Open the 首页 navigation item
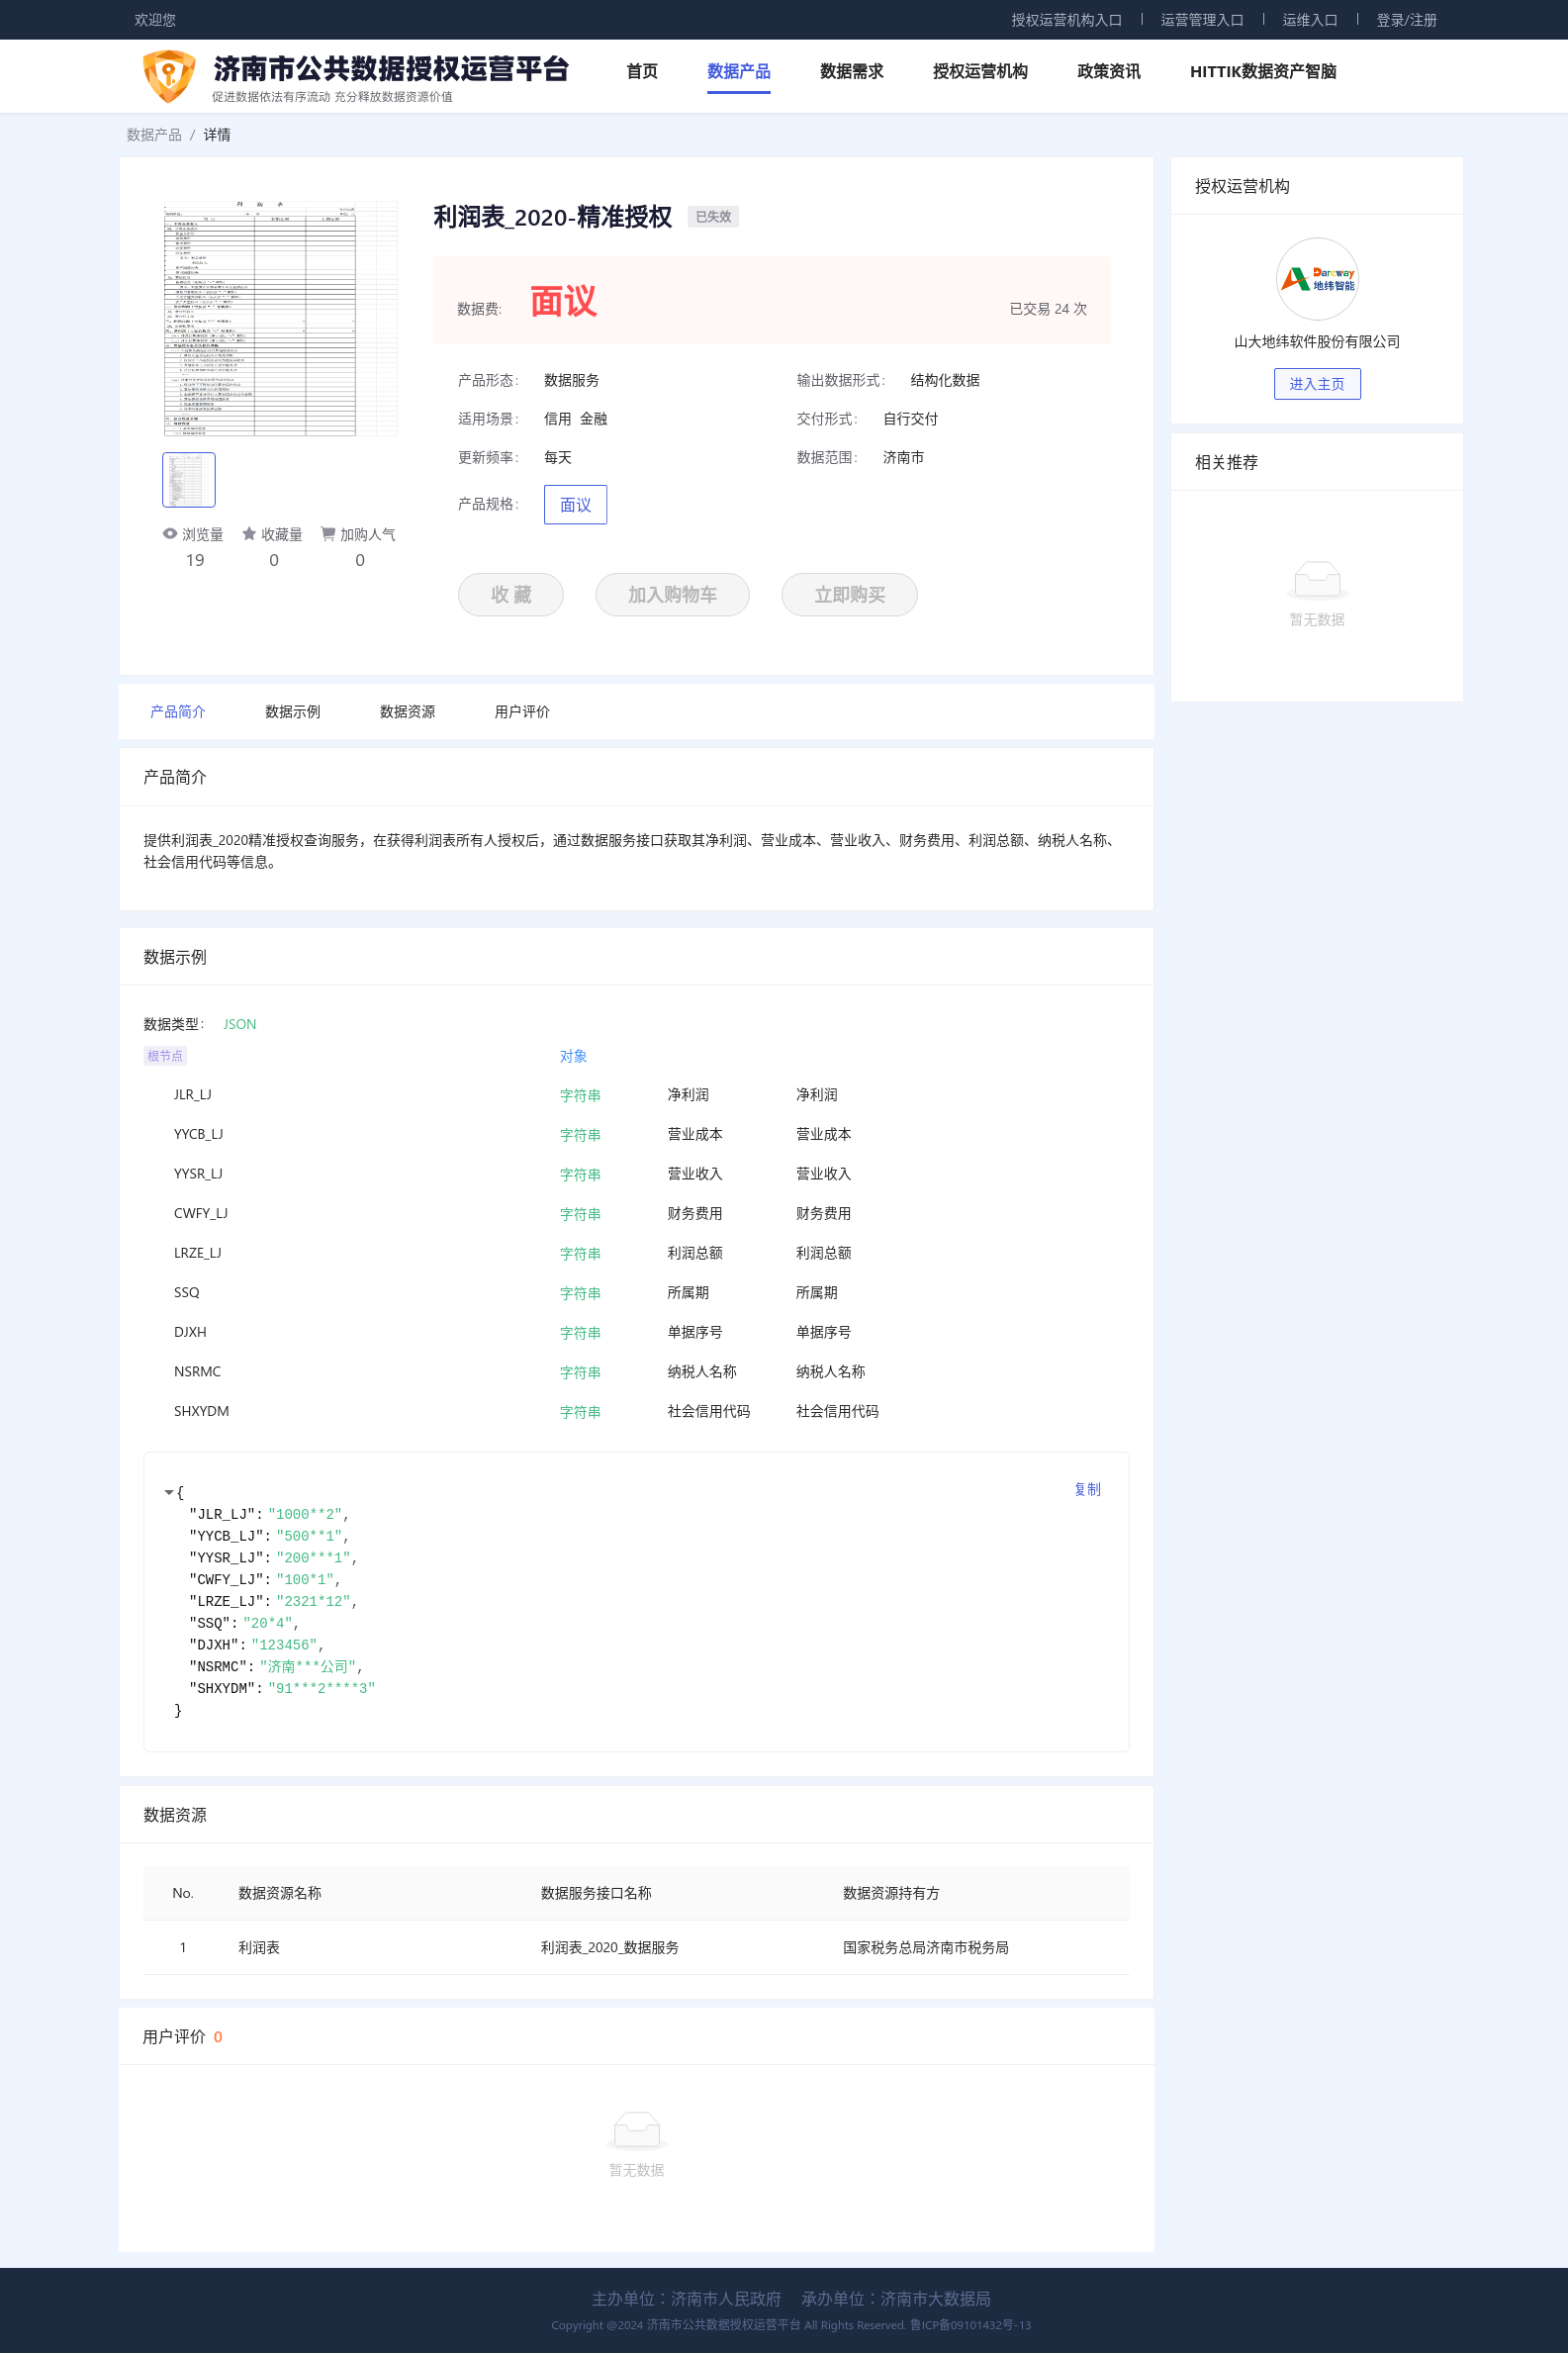Image resolution: width=1568 pixels, height=2353 pixels. coord(642,71)
